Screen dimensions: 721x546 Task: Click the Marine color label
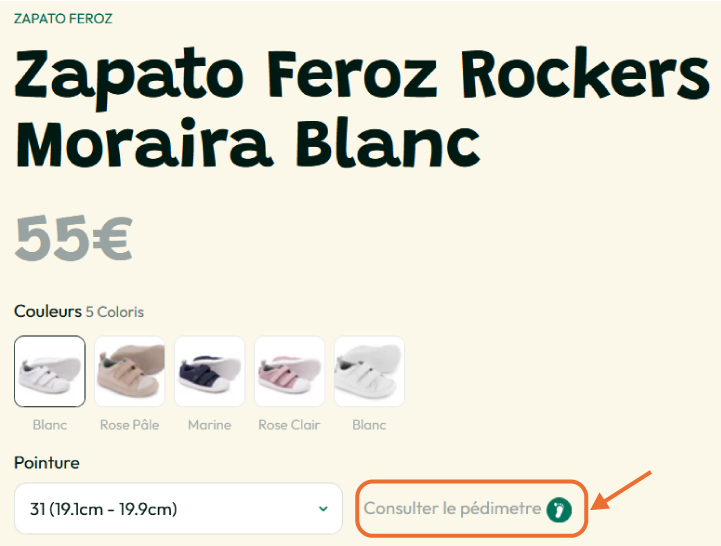[210, 425]
